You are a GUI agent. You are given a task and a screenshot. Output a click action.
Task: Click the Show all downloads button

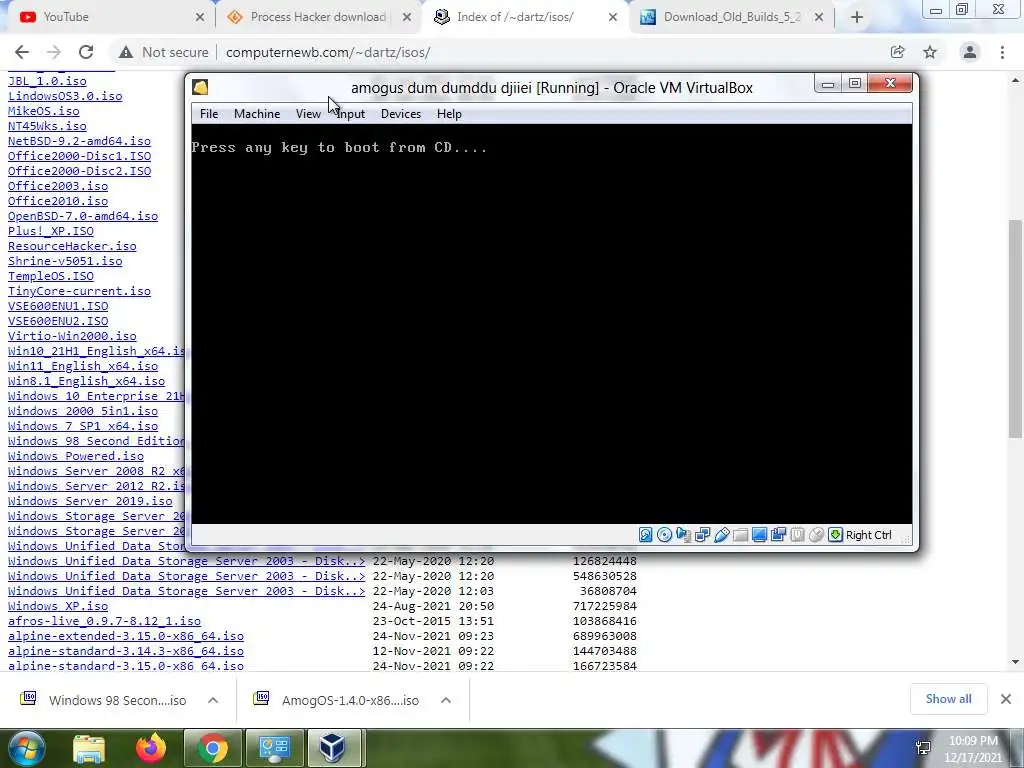[x=948, y=699]
